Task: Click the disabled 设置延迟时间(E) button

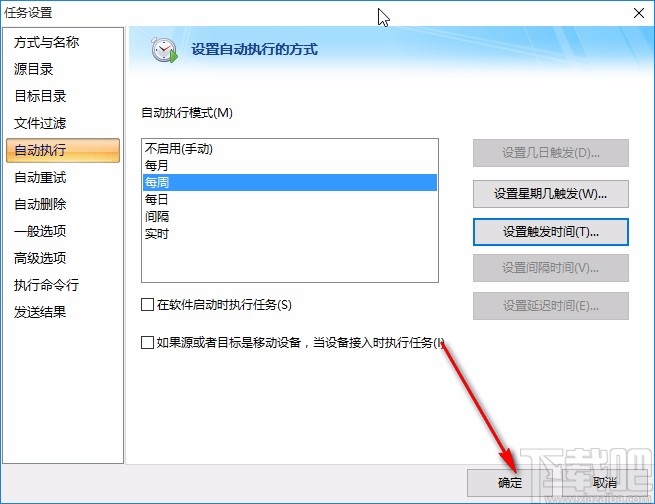Action: (x=551, y=306)
